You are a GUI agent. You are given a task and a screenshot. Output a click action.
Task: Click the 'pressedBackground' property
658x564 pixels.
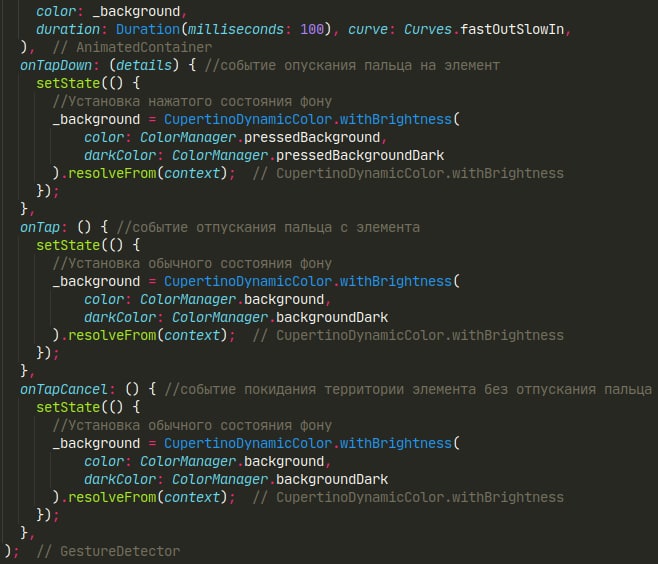(312, 137)
